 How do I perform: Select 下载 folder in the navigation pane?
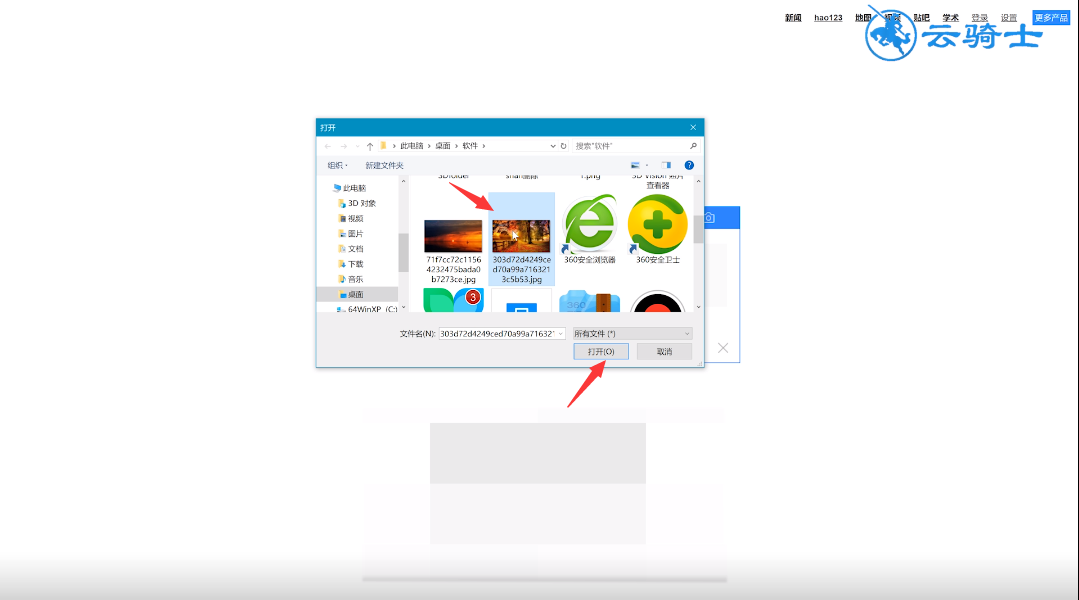pos(351,264)
